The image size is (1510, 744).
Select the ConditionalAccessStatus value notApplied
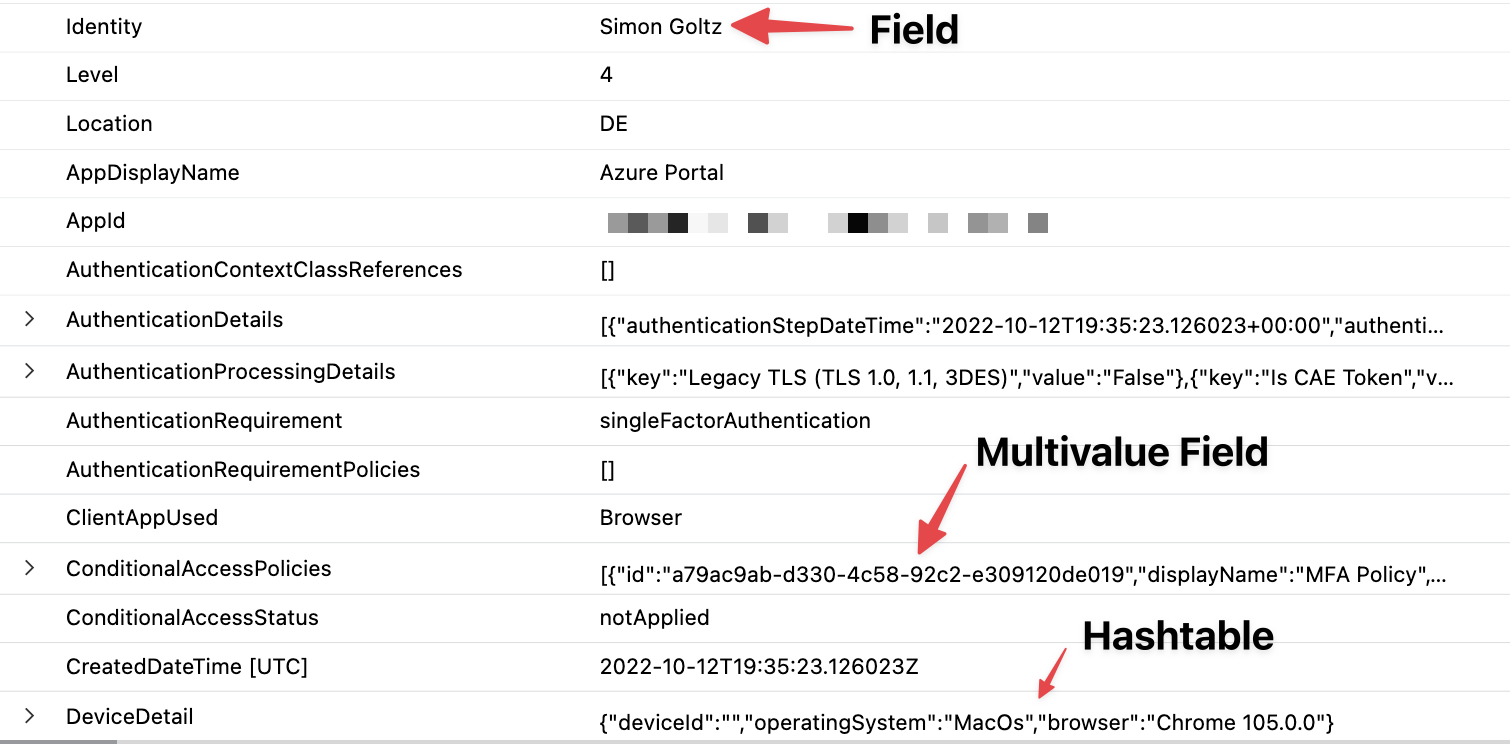click(655, 617)
